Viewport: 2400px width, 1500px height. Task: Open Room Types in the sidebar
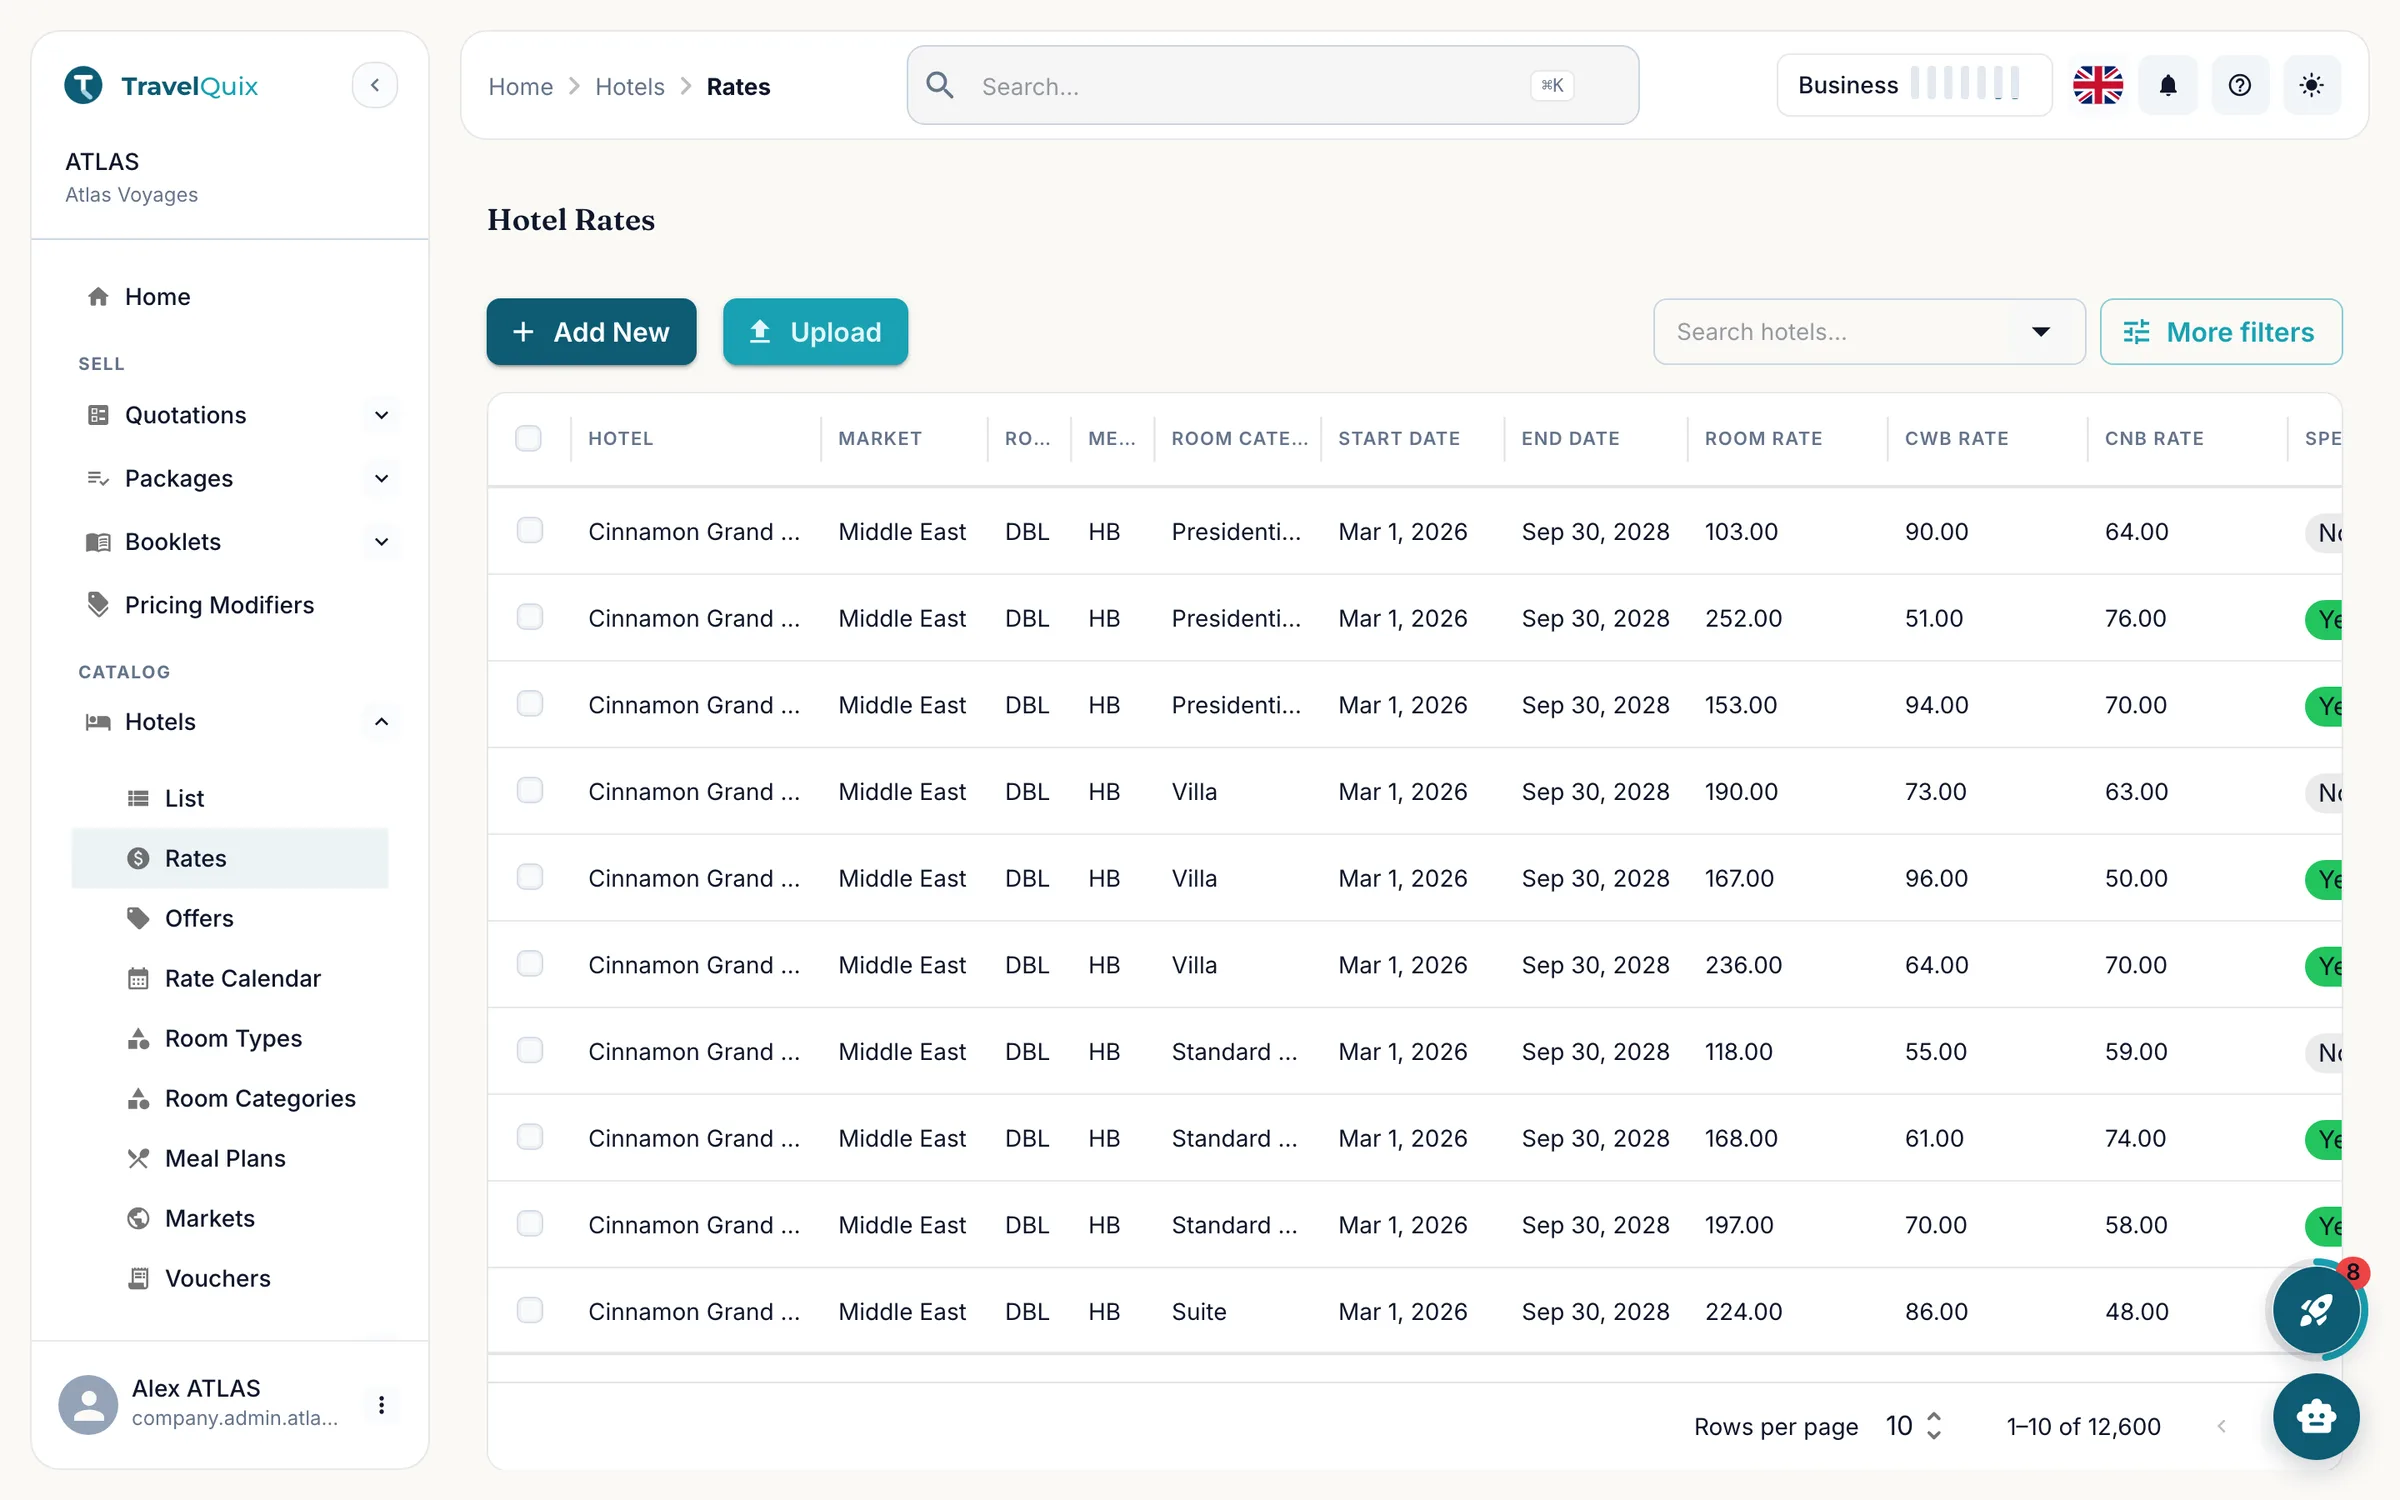(x=230, y=1038)
